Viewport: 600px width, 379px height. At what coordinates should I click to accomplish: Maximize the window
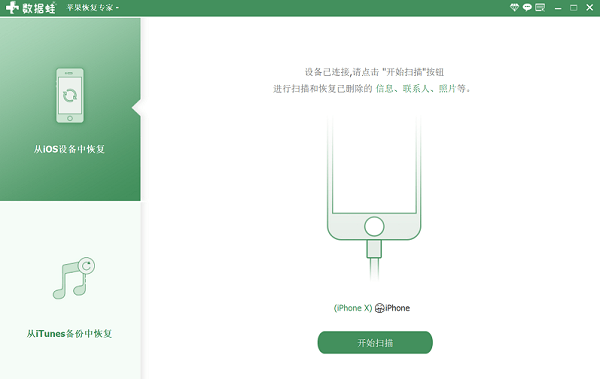click(573, 8)
